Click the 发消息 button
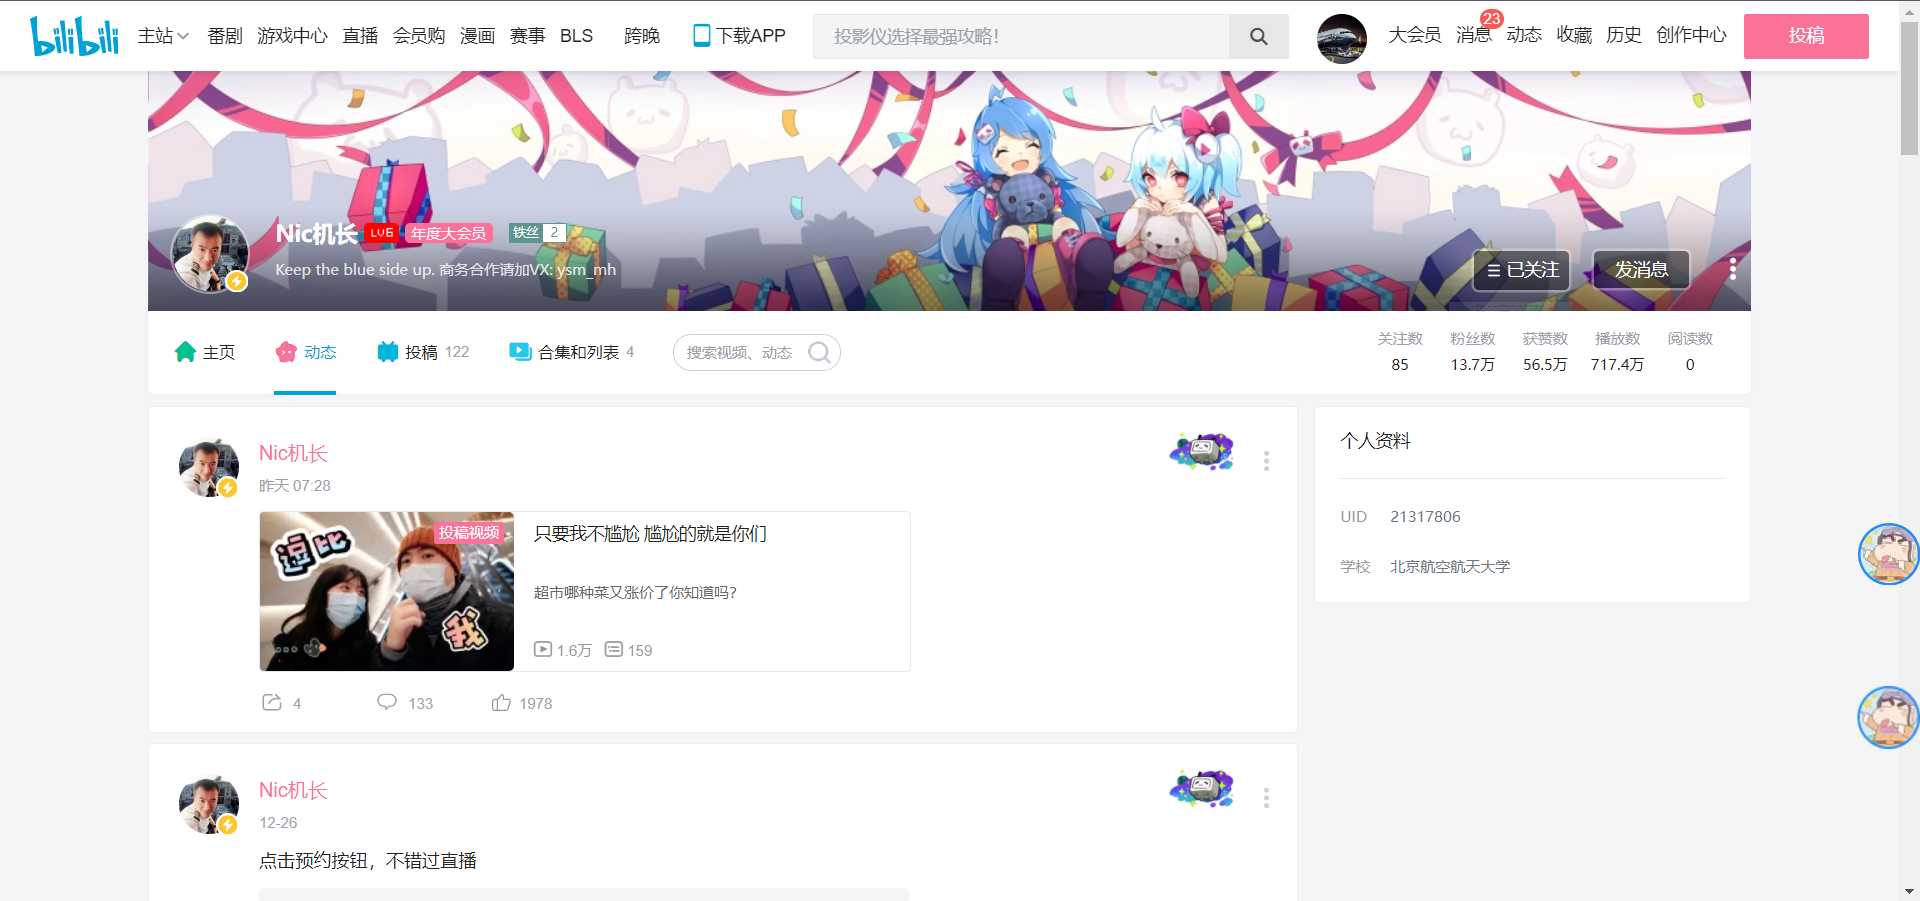1920x901 pixels. click(1641, 270)
